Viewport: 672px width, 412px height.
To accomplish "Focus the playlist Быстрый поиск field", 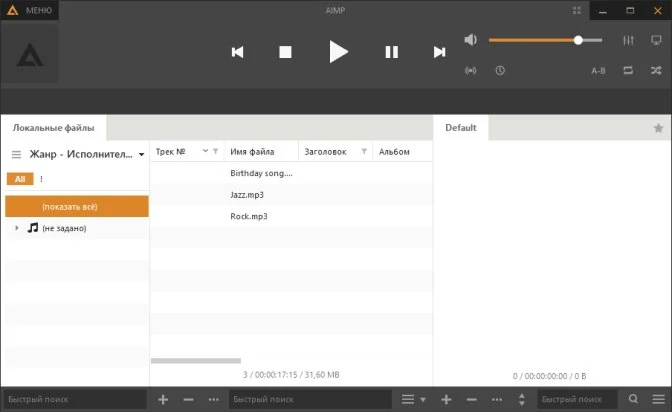I will pyautogui.click(x=577, y=400).
